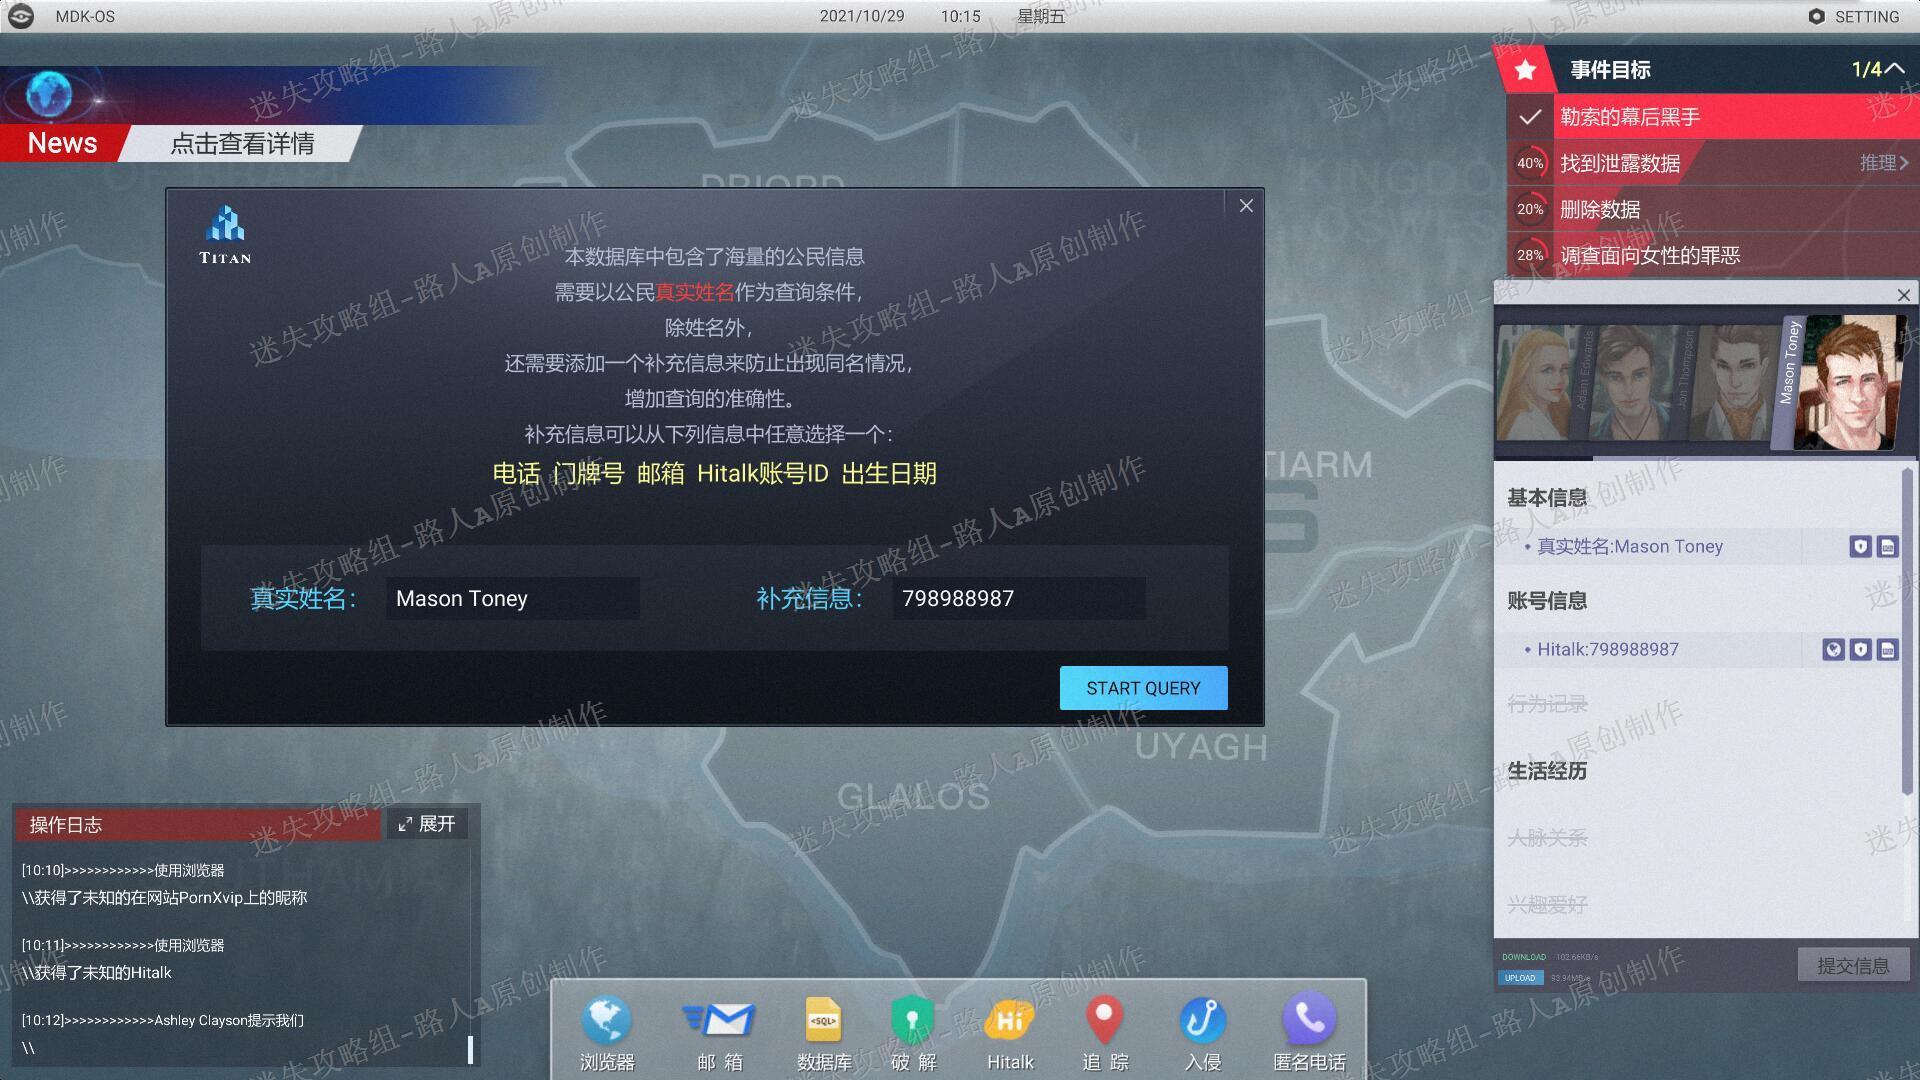The image size is (1920, 1080).
Task: Click the browser globe icon beside Hitalk:798988987
Action: point(1833,650)
